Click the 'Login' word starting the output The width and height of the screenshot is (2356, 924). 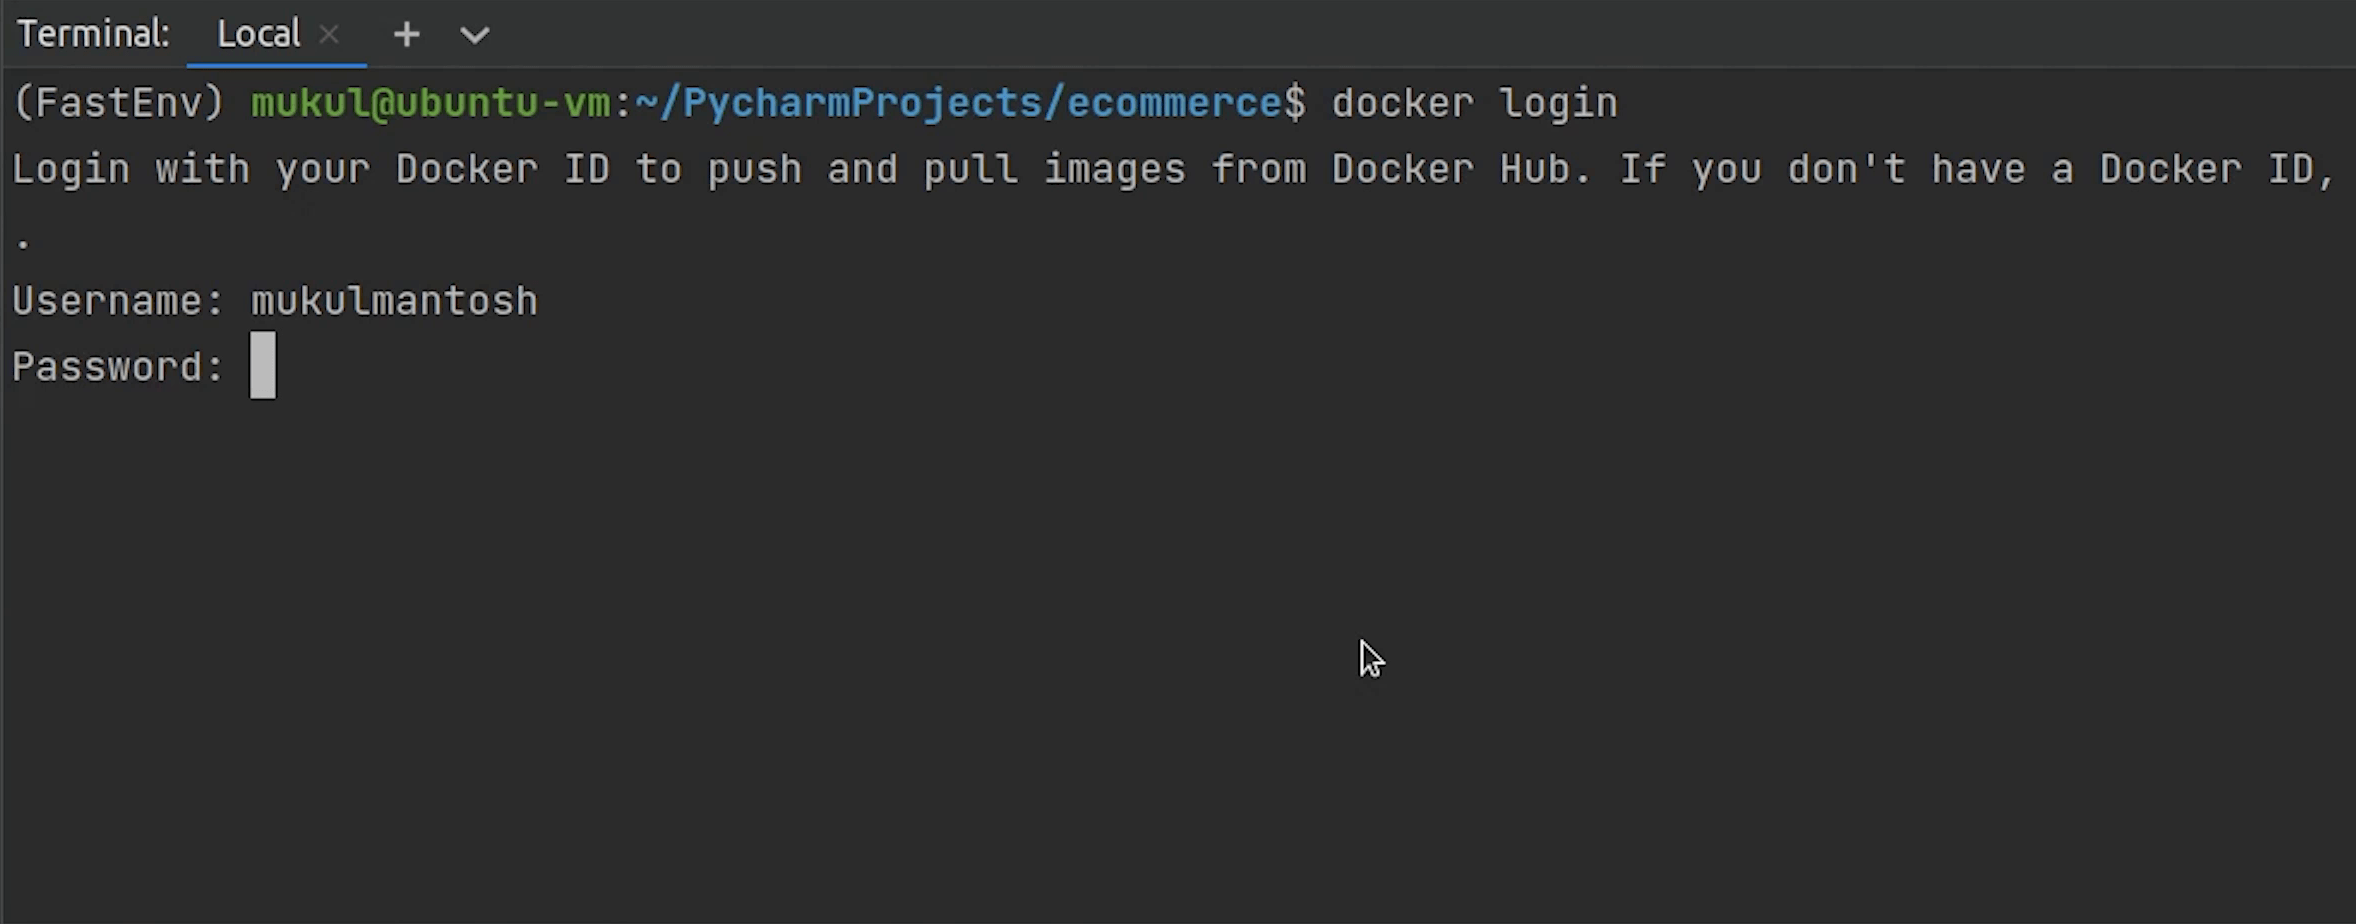(70, 169)
